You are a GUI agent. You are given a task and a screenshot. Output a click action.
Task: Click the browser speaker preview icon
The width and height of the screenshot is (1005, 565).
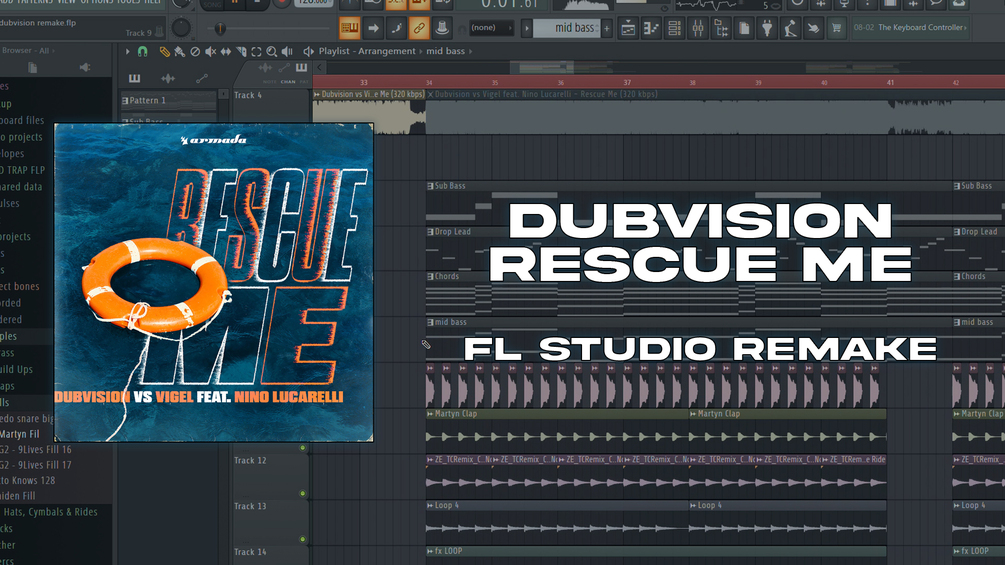(x=85, y=67)
